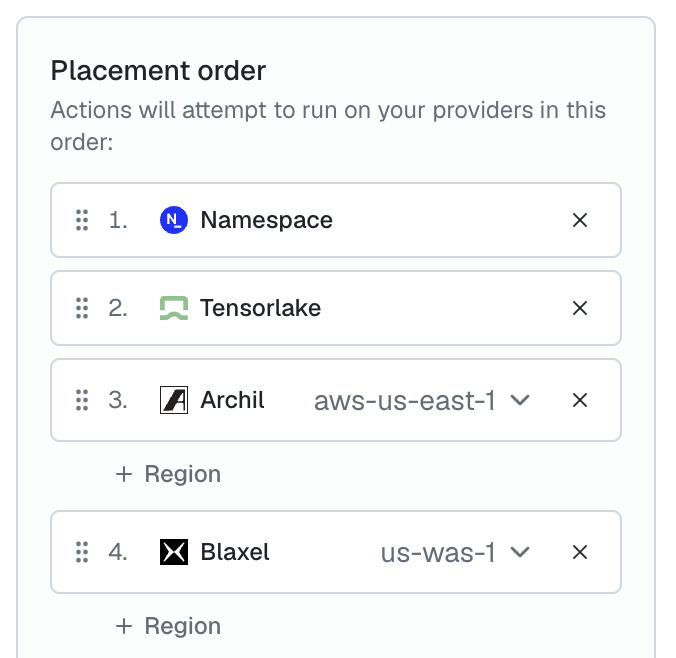
Task: Click the Archil provider logo icon
Action: coord(174,400)
